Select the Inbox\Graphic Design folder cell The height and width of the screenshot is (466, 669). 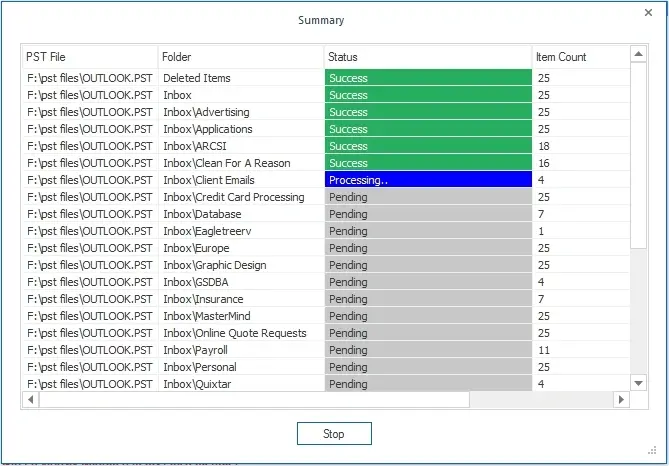(x=241, y=265)
